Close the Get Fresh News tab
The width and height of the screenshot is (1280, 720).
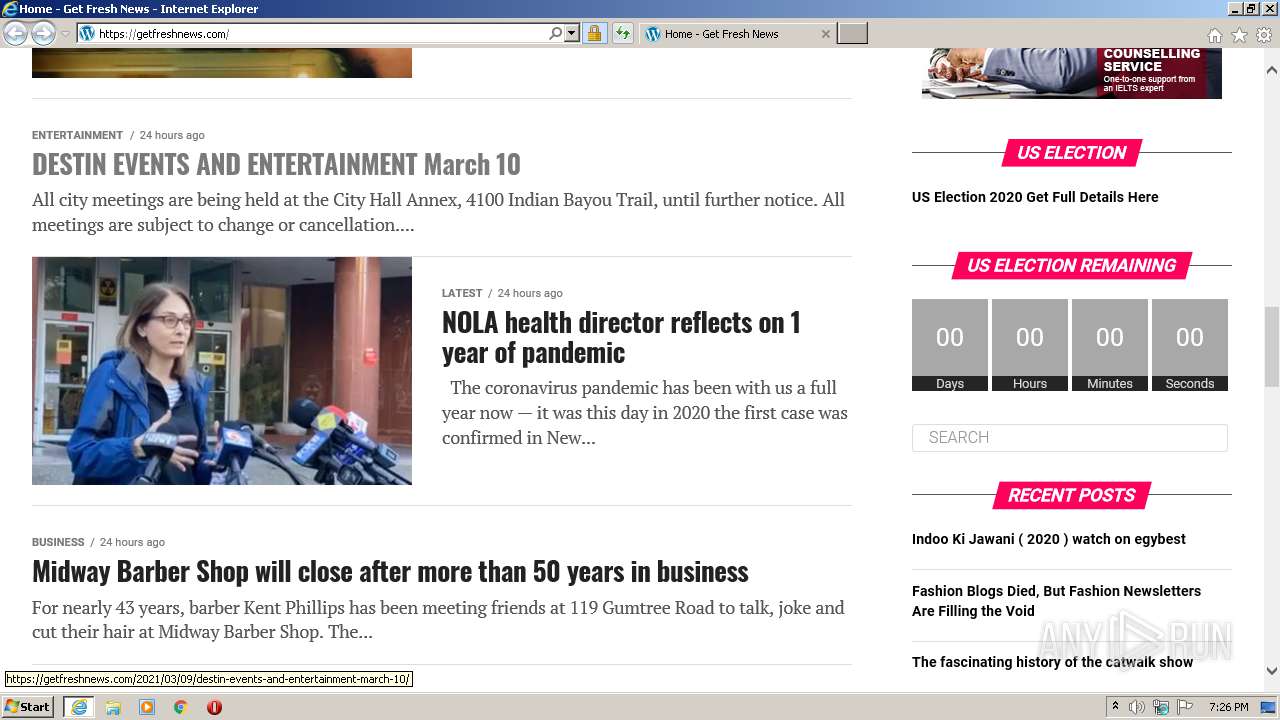(826, 34)
